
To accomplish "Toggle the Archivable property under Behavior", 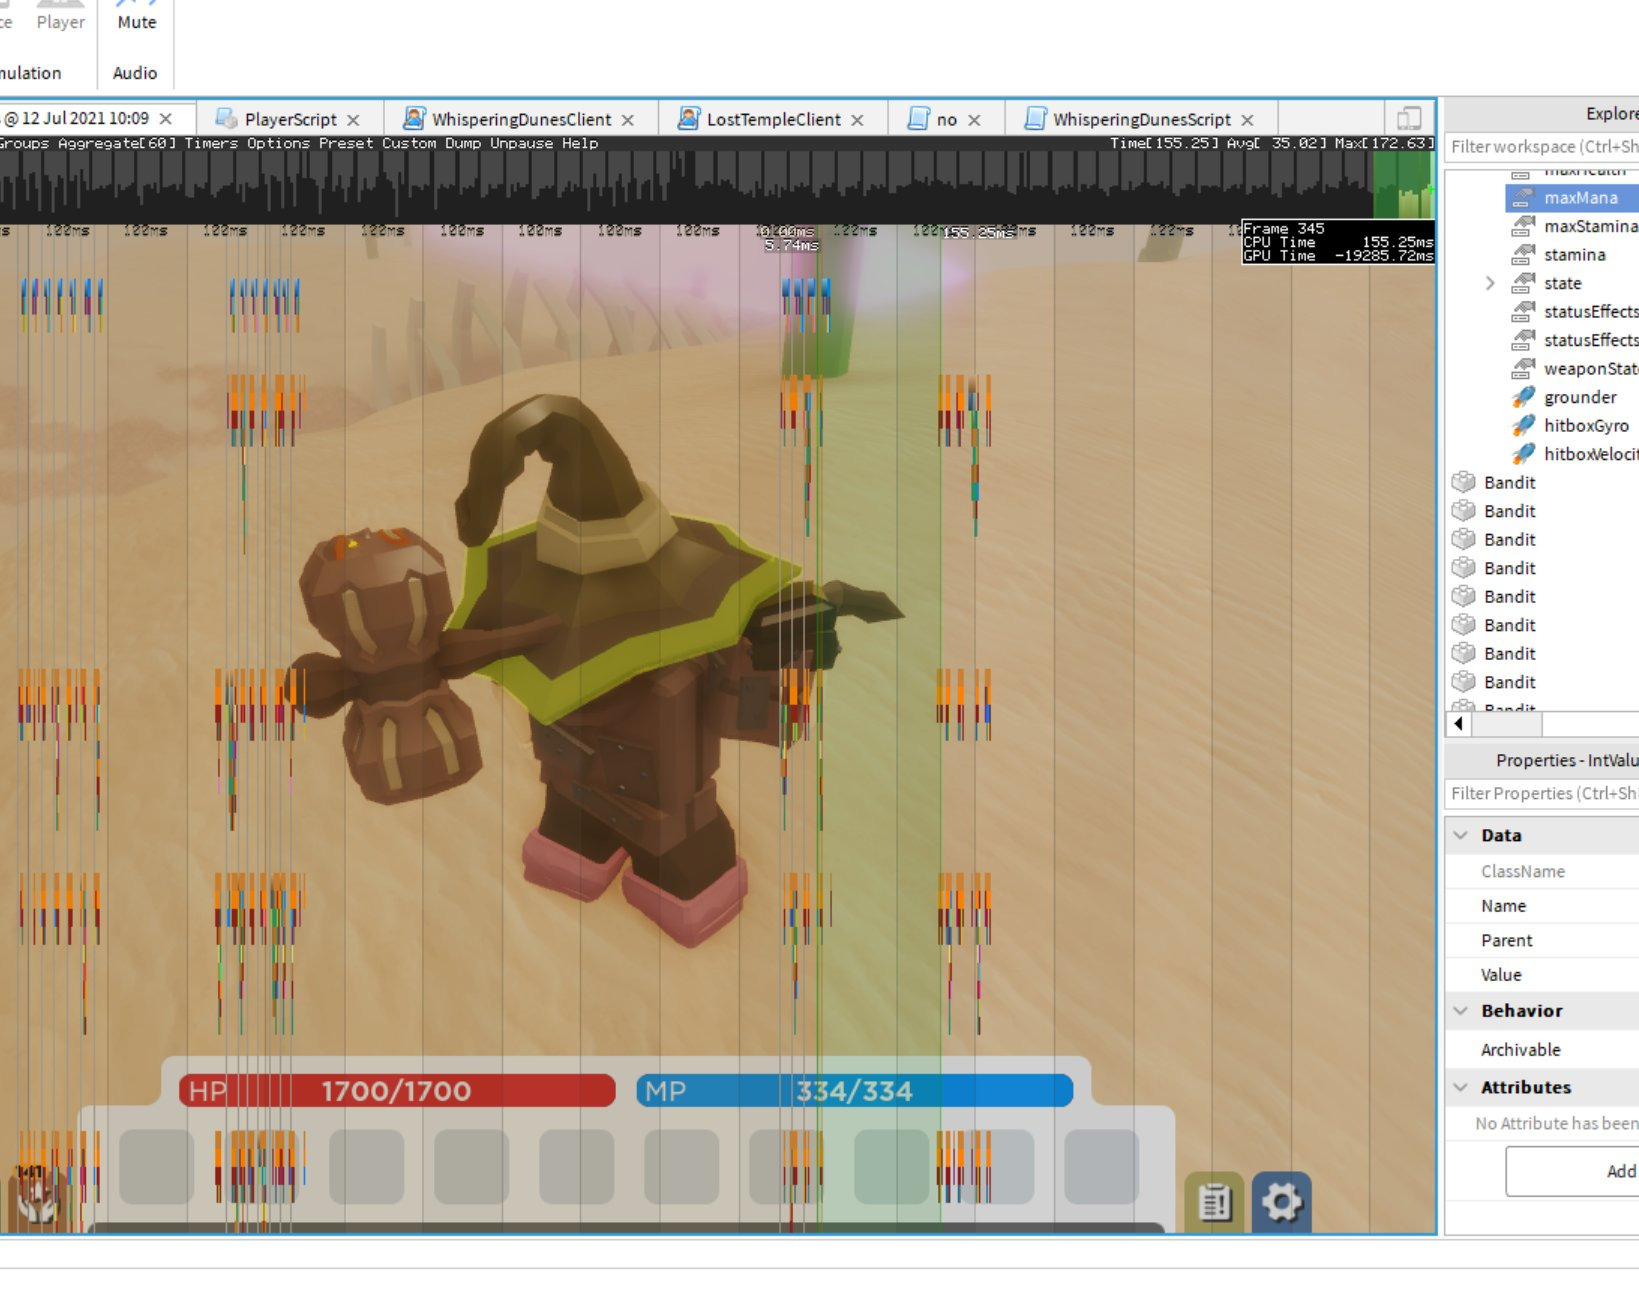I will click(x=1521, y=1049).
